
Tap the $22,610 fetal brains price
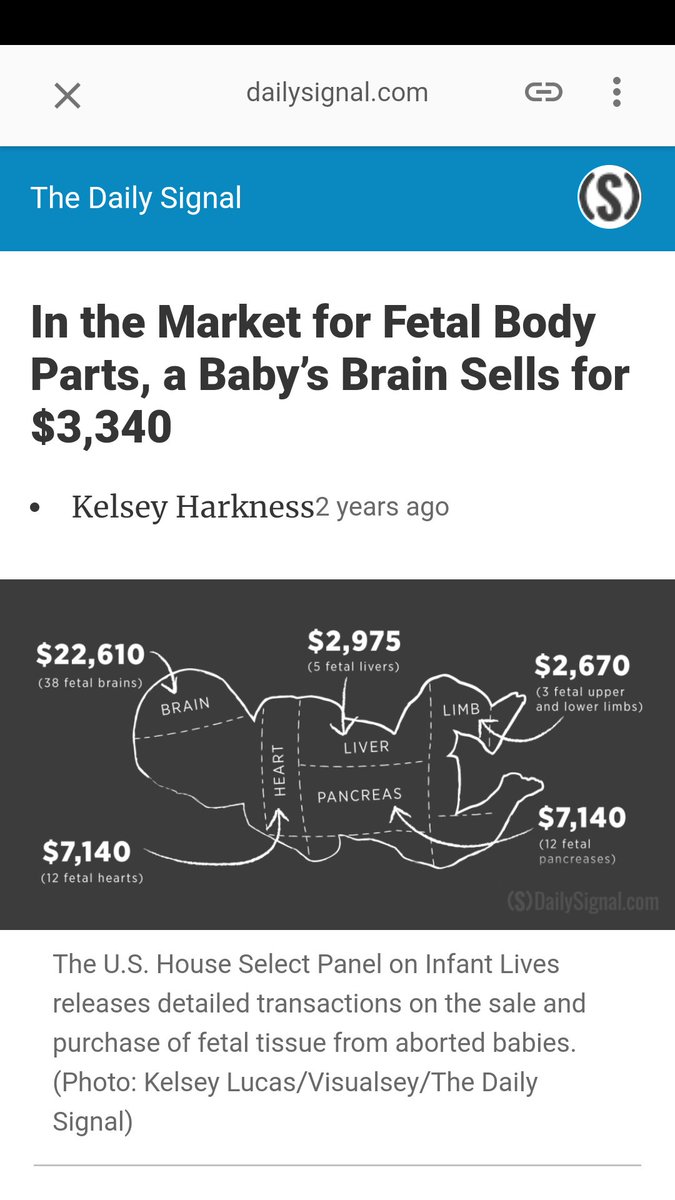point(90,655)
